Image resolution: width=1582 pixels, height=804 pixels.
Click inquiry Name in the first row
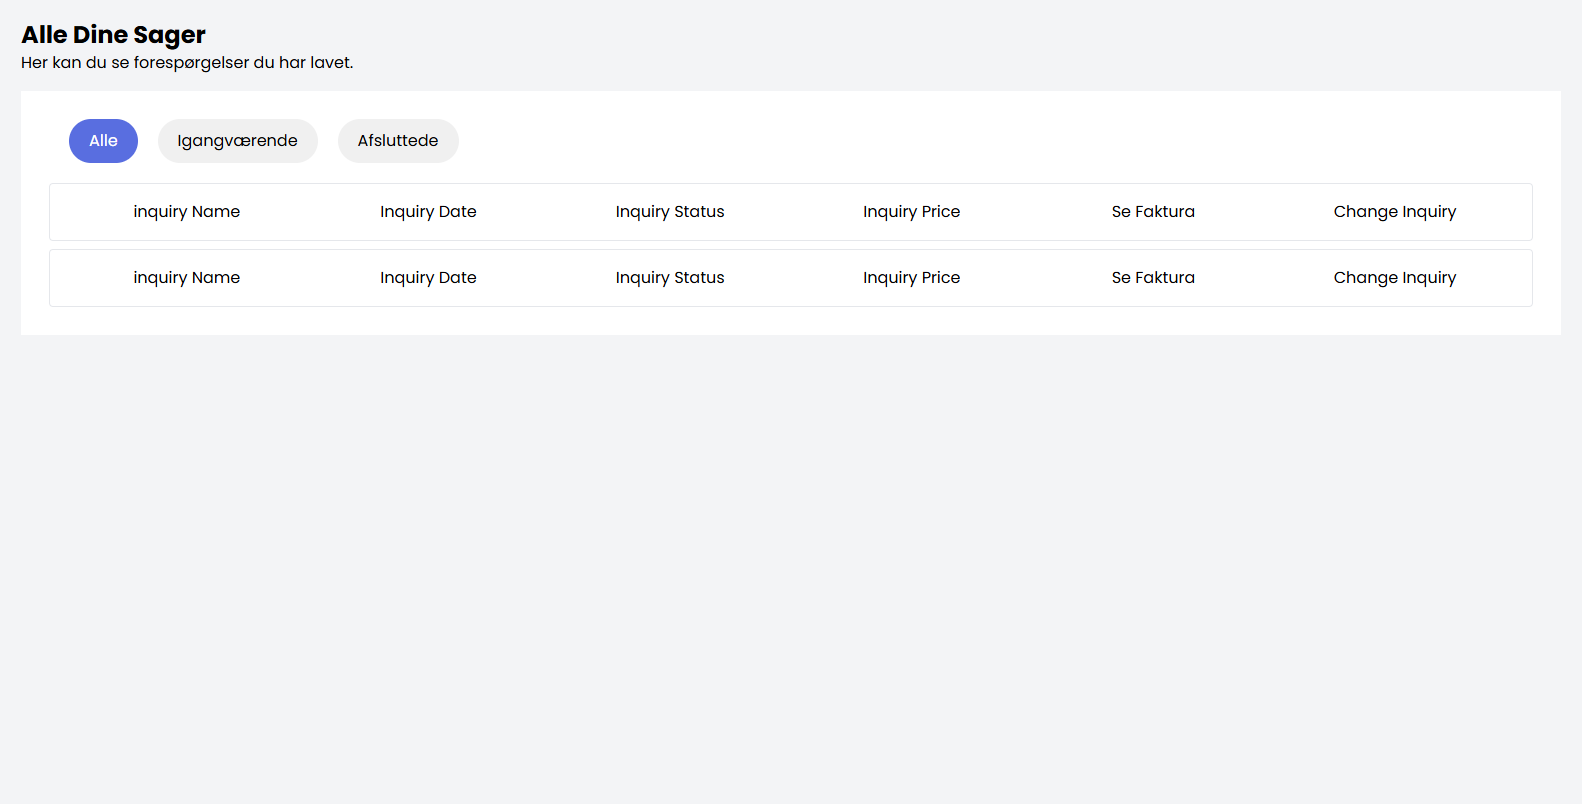coord(187,212)
